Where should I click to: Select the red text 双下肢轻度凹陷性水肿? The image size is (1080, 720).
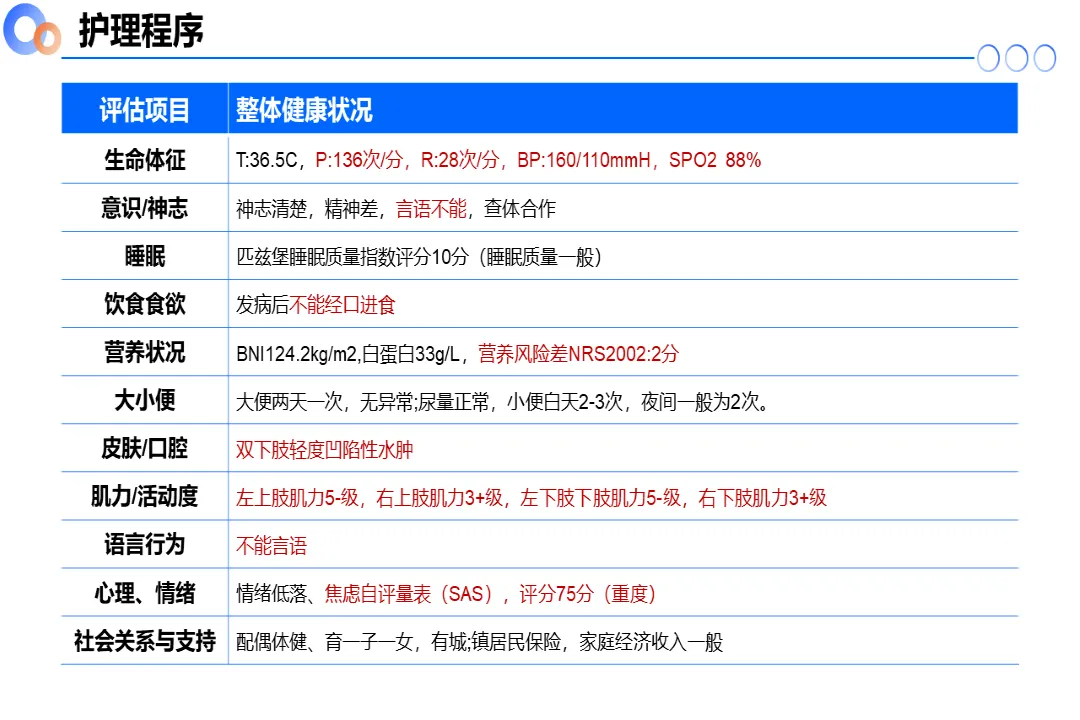pos(324,450)
